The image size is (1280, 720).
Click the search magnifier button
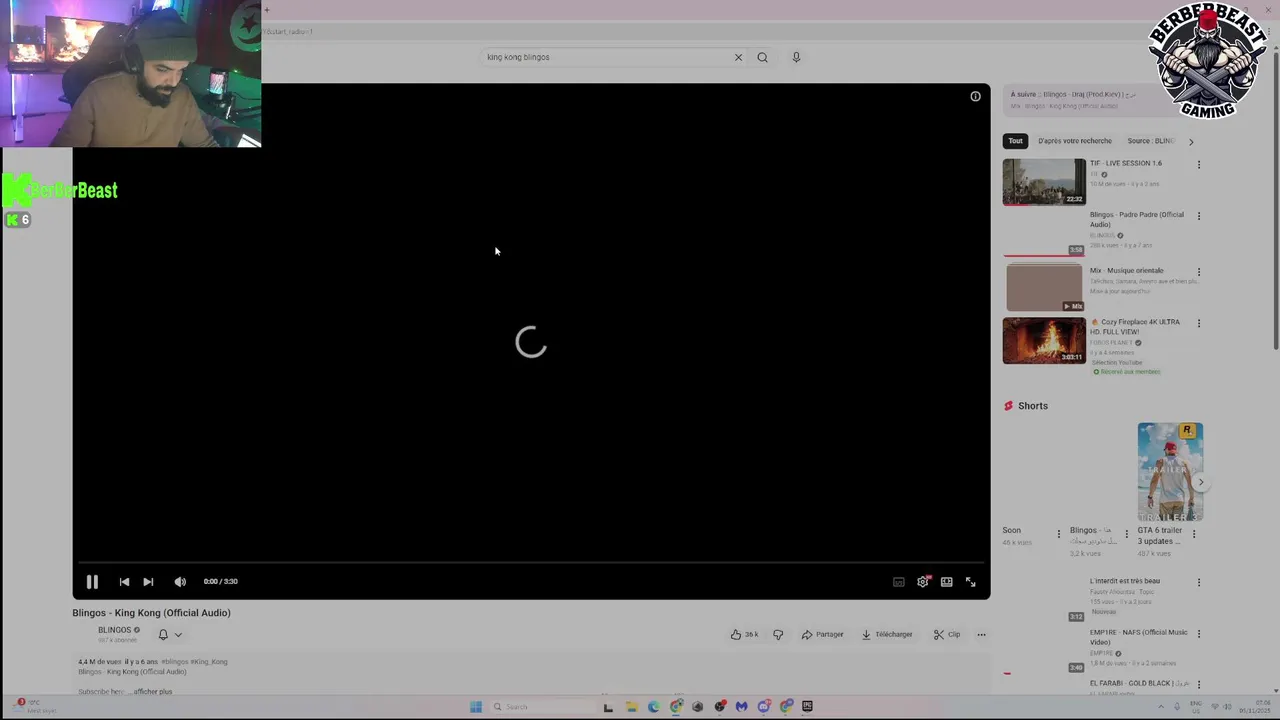pos(762,57)
